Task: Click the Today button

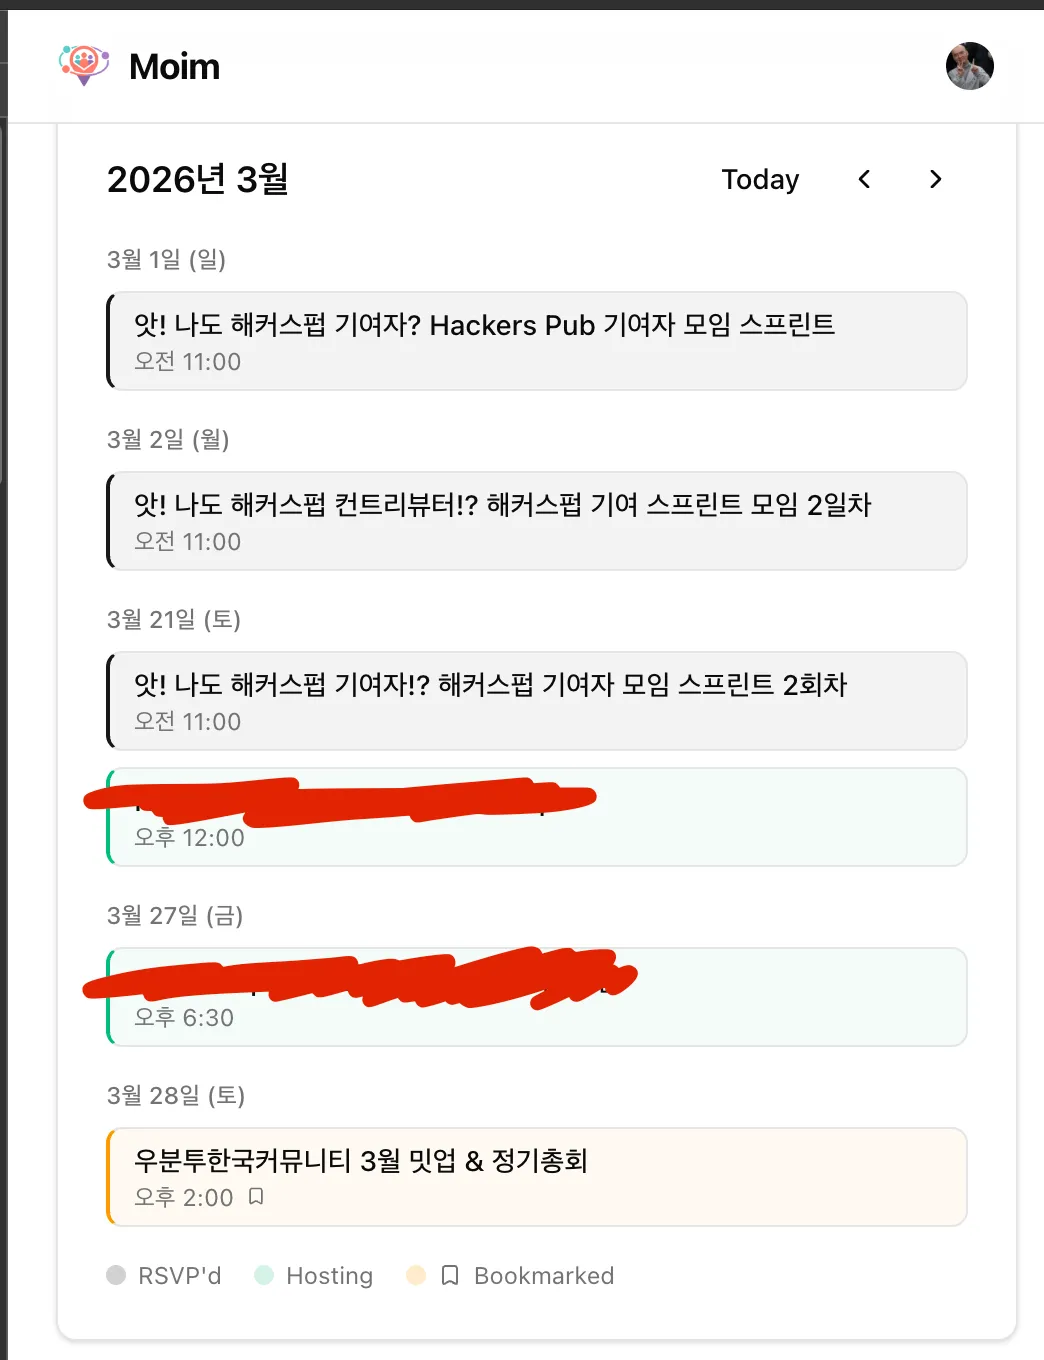Action: point(760,179)
